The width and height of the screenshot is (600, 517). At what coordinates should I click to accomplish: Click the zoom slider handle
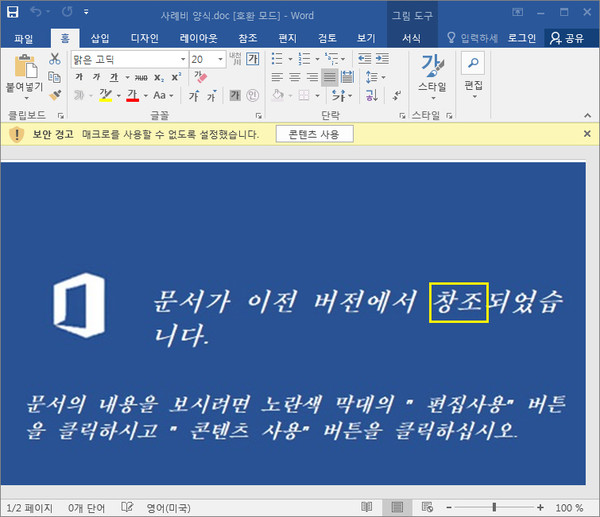click(494, 507)
